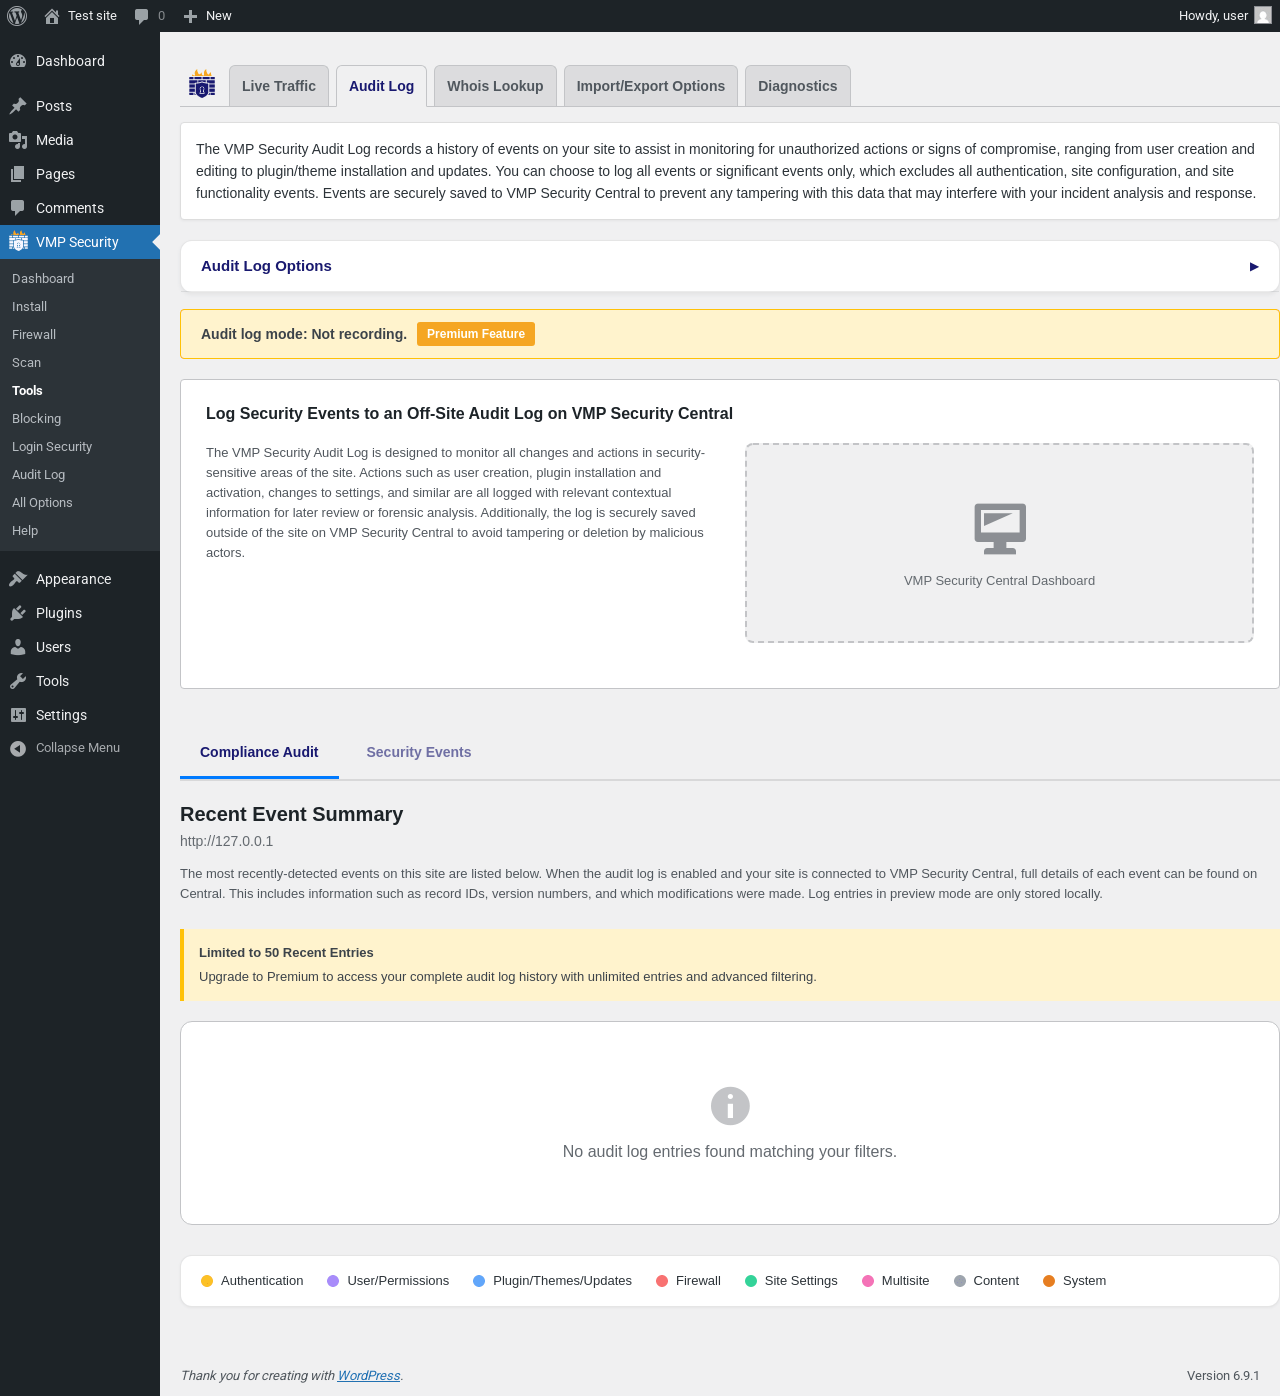Click the Media library icon
The height and width of the screenshot is (1396, 1280).
point(18,140)
